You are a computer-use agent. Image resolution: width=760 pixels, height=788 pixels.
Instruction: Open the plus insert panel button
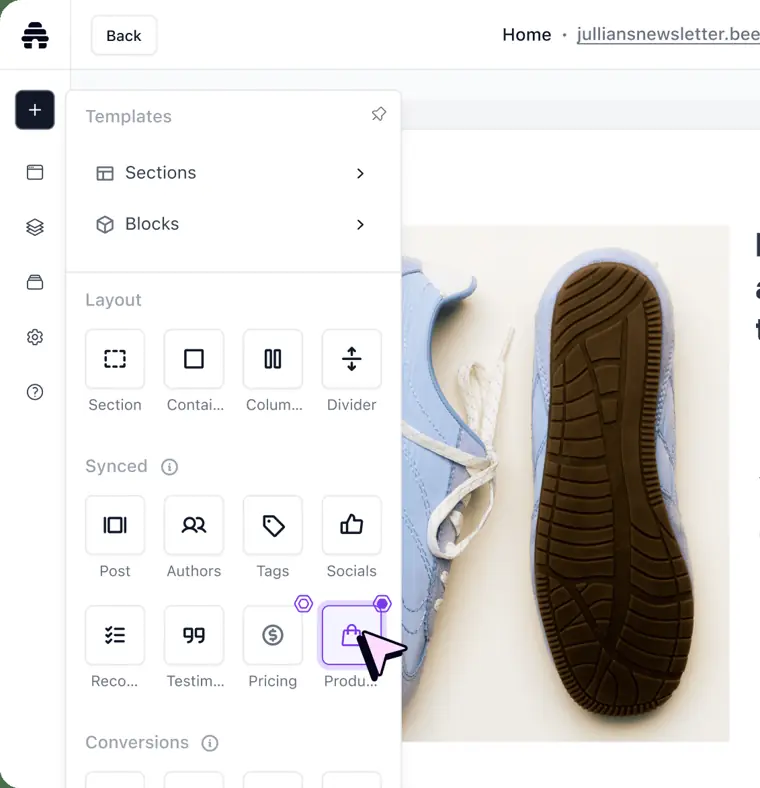[x=35, y=110]
